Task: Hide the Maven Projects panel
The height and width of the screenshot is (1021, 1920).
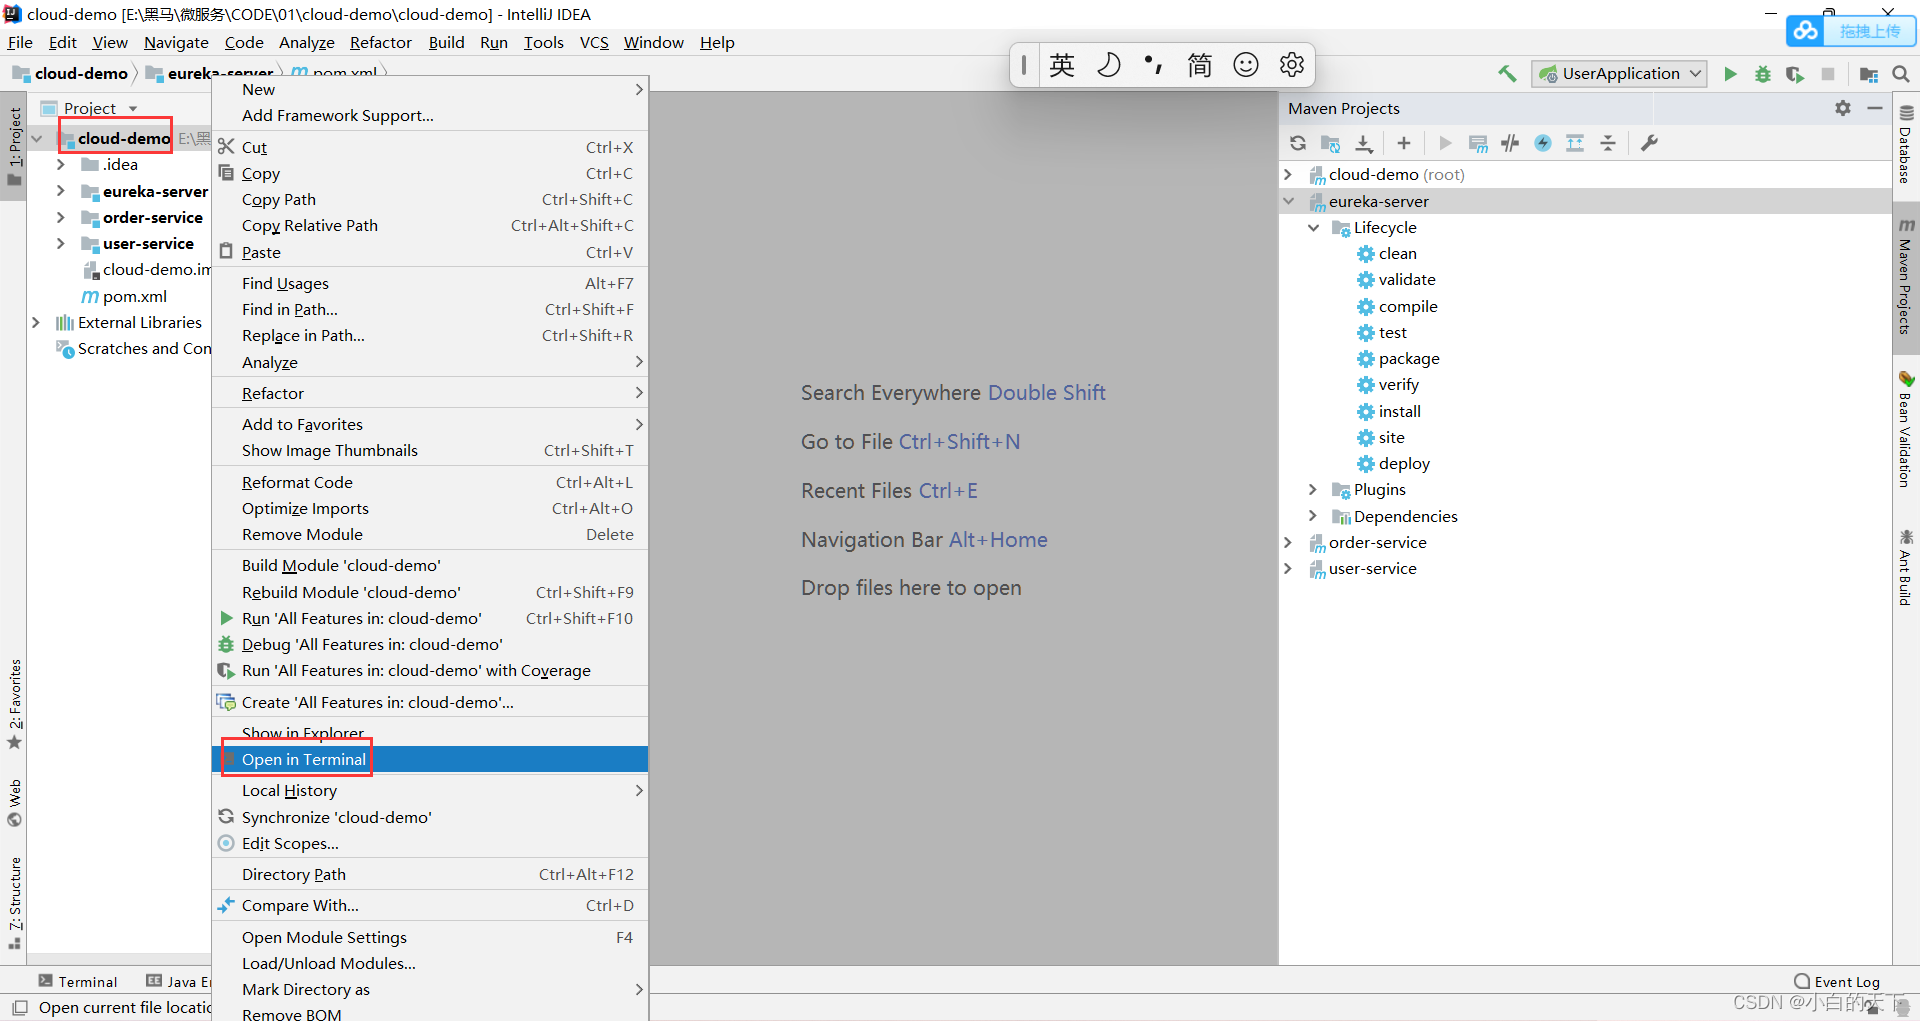Action: tap(1874, 108)
